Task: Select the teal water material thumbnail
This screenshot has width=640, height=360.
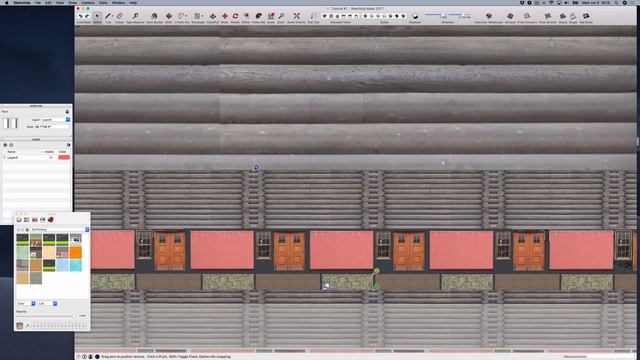Action: coord(76,265)
